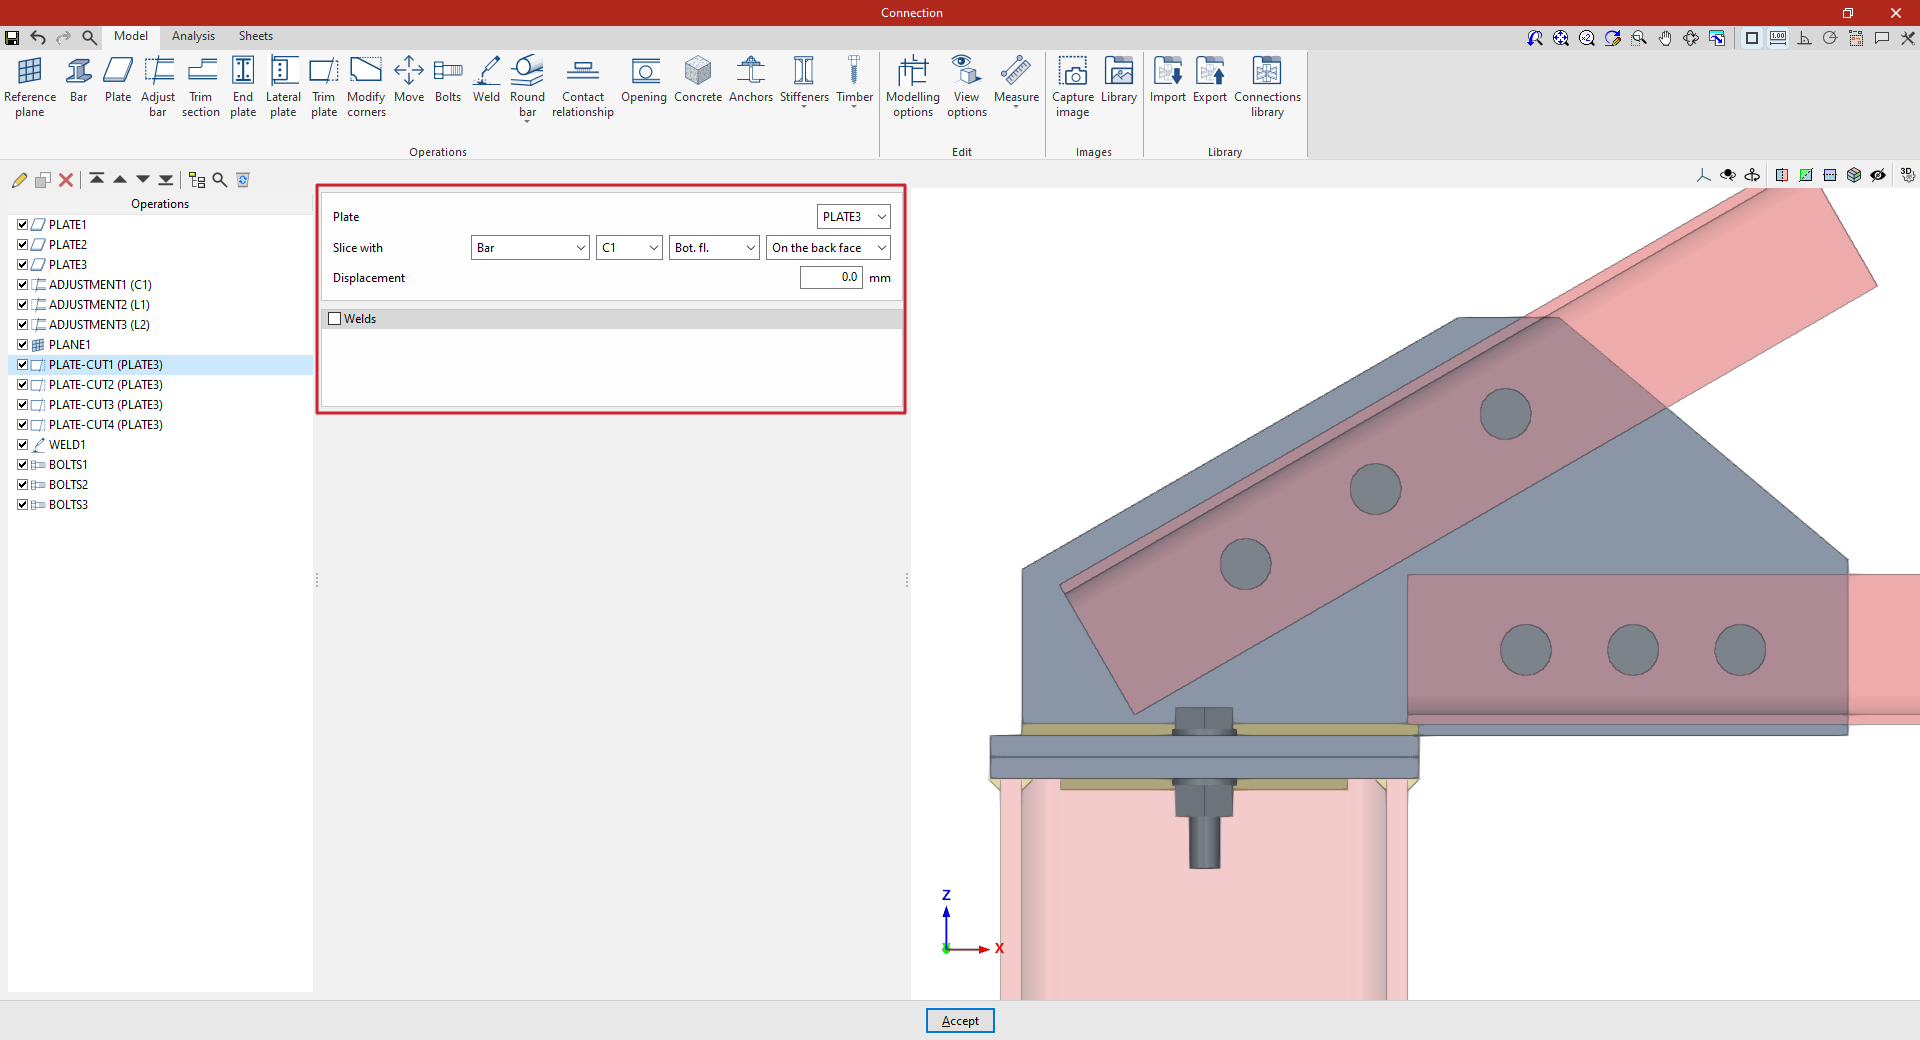The image size is (1920, 1040).
Task: Click the Displacement value input field
Action: coord(830,278)
